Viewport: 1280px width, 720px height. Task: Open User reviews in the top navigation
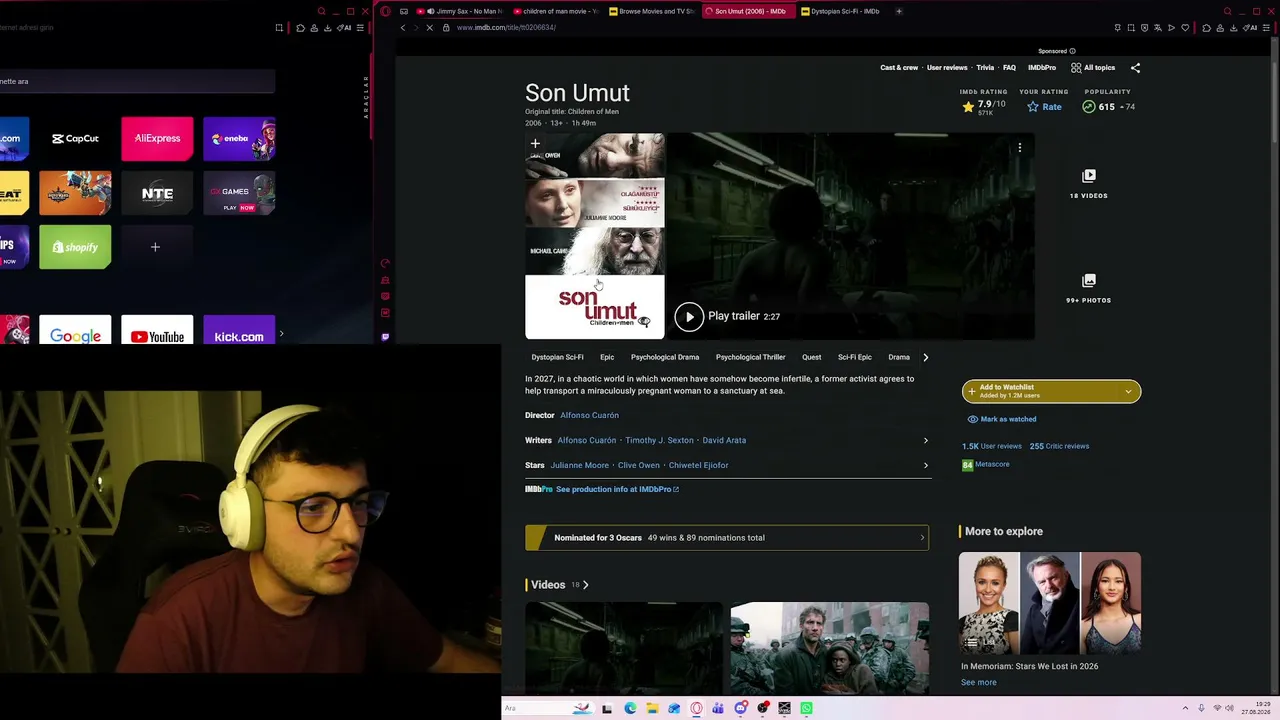click(947, 68)
